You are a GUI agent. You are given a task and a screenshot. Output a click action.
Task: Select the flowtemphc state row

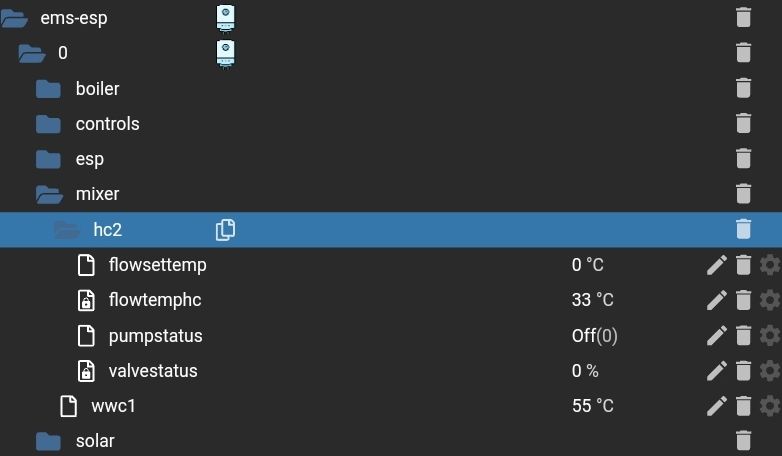coord(391,300)
